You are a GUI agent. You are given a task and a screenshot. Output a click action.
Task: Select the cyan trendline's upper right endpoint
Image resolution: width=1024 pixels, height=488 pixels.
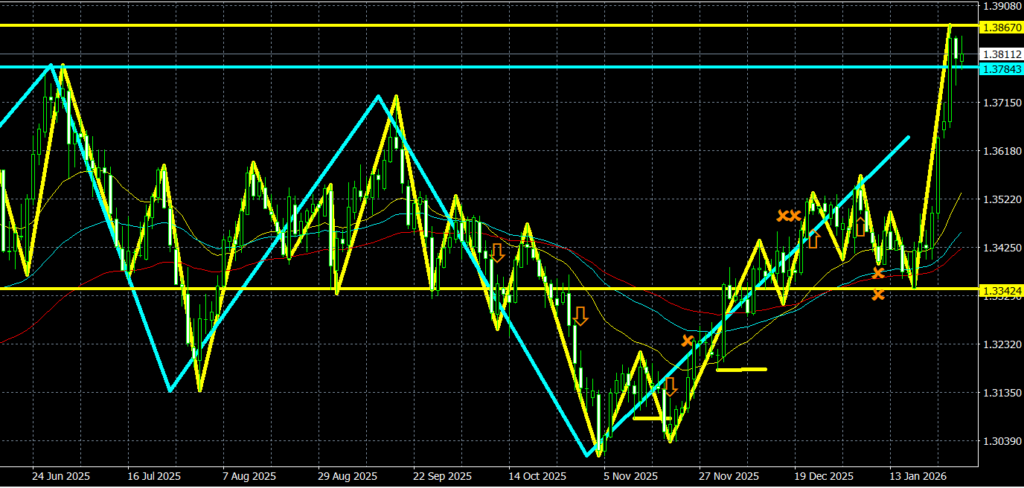pyautogui.click(x=908, y=137)
